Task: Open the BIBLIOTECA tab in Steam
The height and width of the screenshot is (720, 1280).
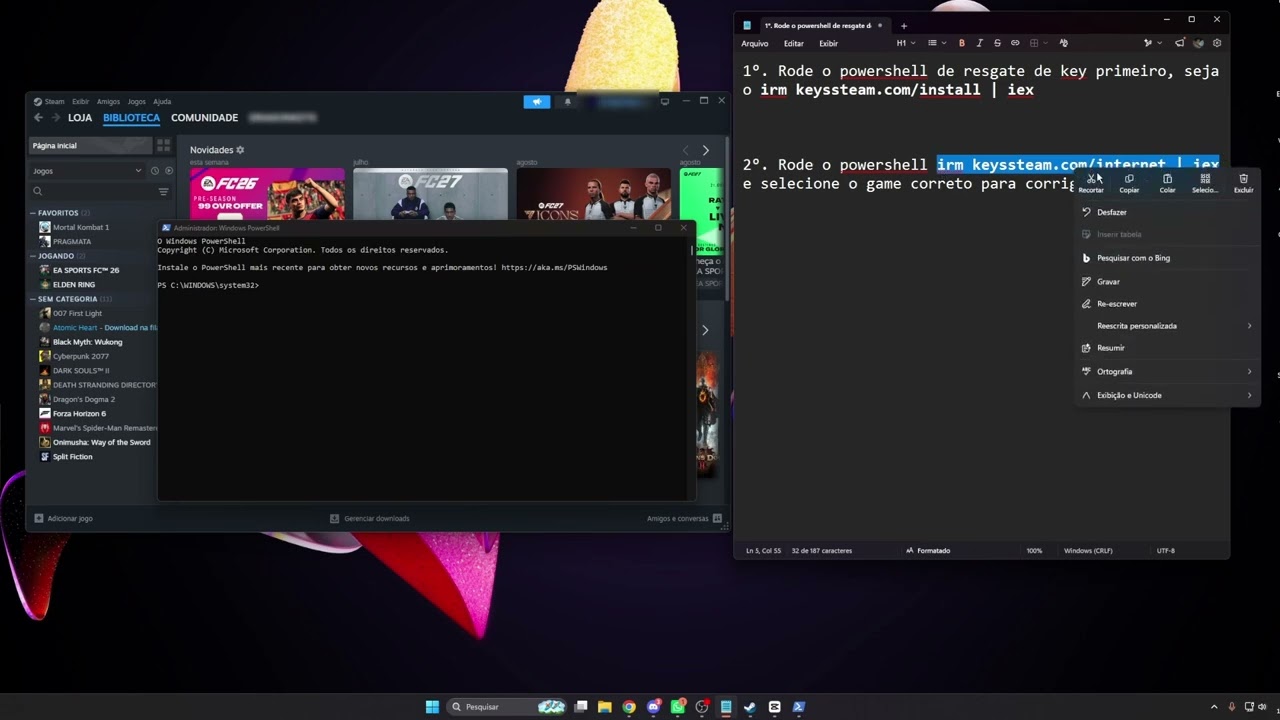Action: point(131,118)
